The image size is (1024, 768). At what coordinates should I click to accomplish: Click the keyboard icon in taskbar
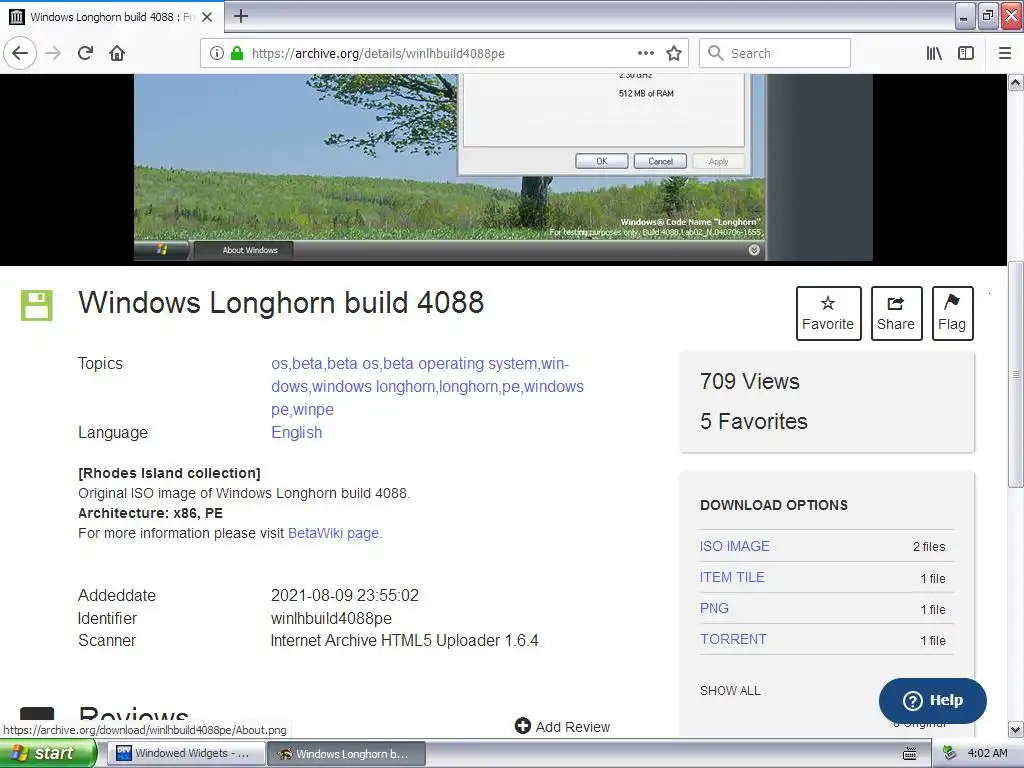910,754
